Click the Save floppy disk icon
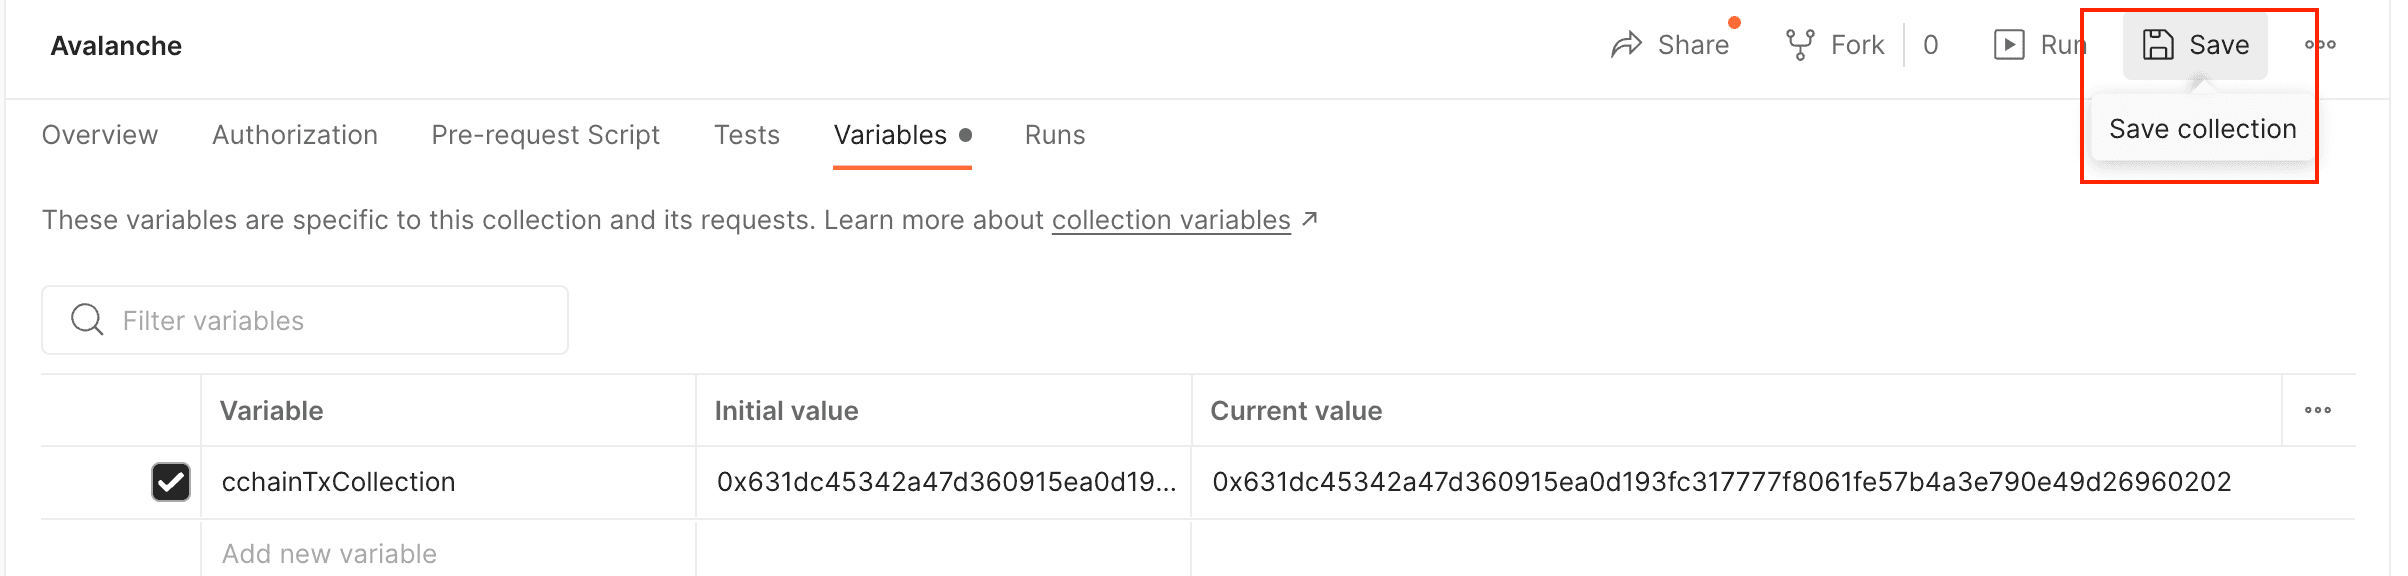2408x576 pixels. pyautogui.click(x=2158, y=45)
